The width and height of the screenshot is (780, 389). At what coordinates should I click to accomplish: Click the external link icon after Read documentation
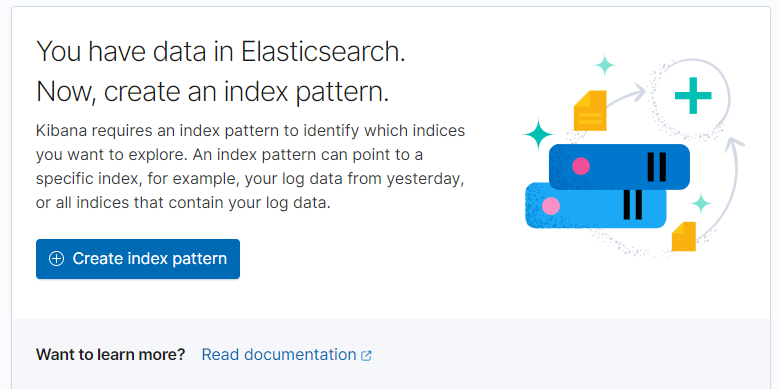coord(366,356)
